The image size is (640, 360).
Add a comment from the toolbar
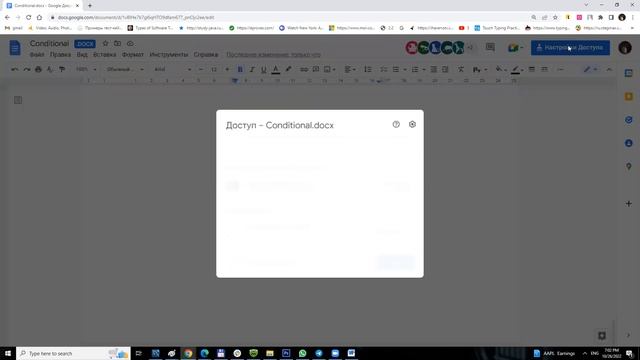pyautogui.click(x=316, y=69)
